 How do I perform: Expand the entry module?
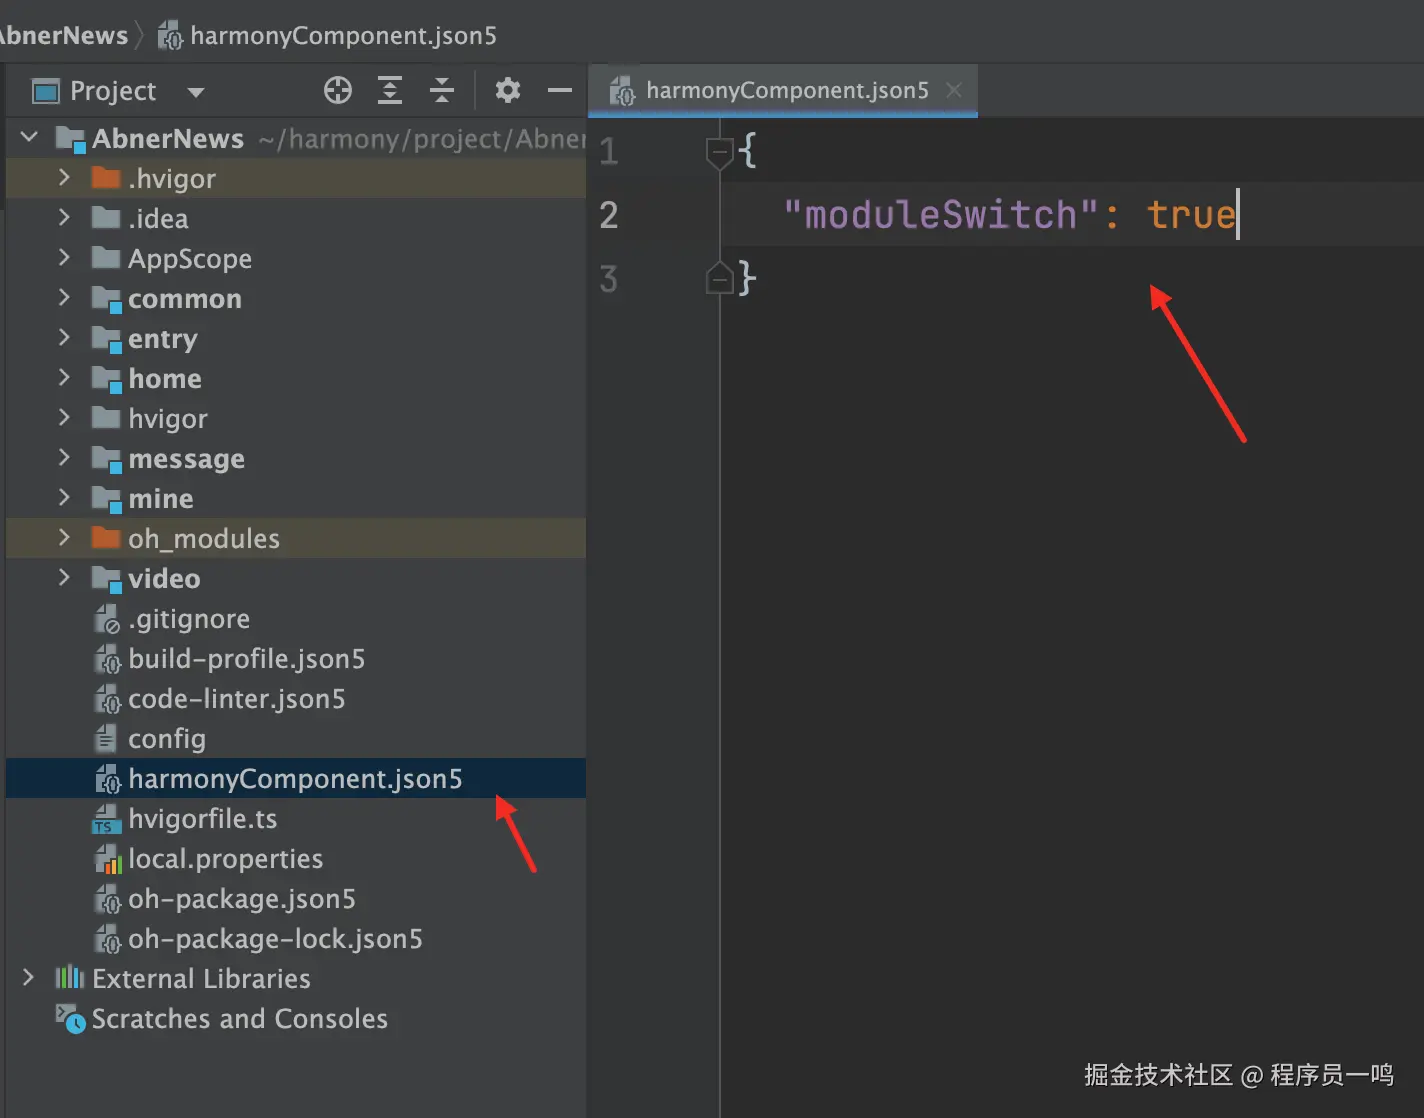64,337
